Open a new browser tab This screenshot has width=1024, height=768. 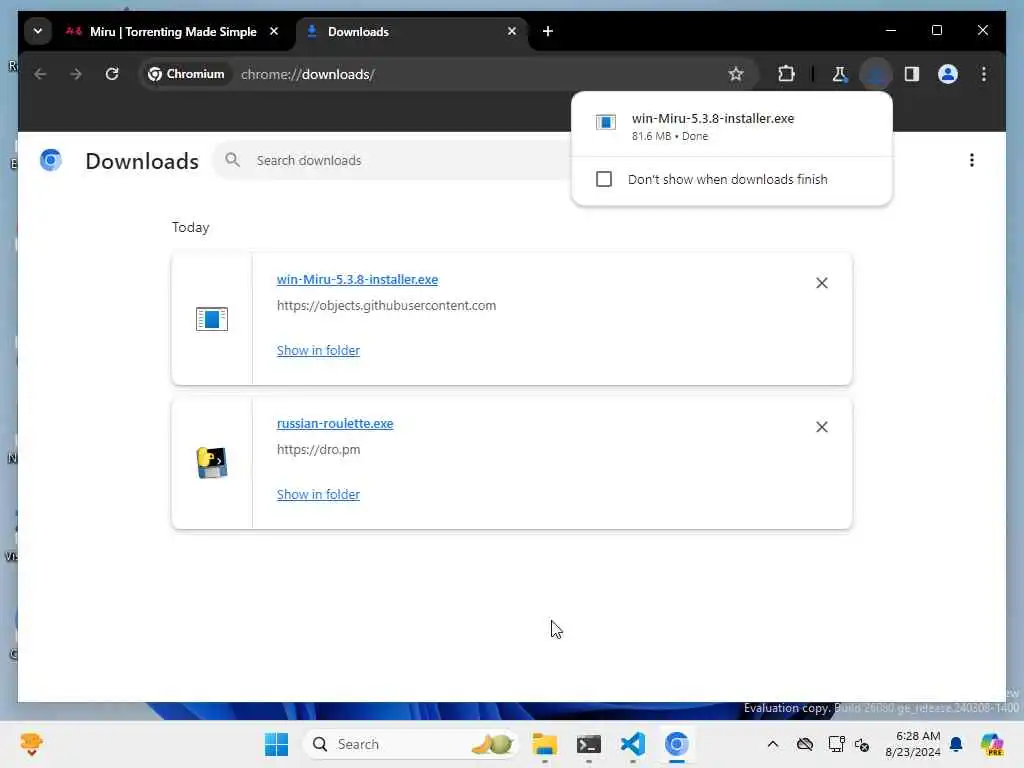tap(548, 31)
